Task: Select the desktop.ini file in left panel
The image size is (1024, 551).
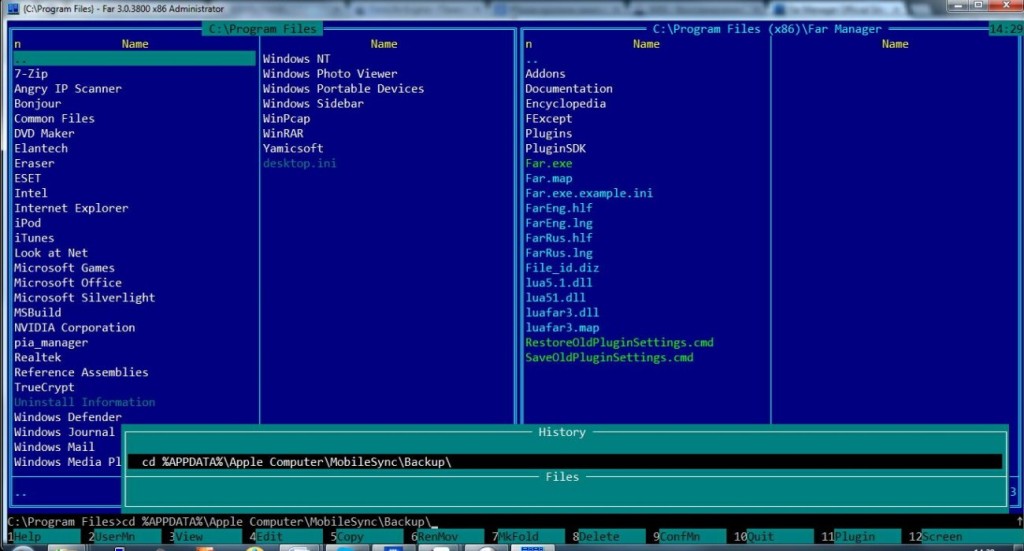Action: [297, 164]
